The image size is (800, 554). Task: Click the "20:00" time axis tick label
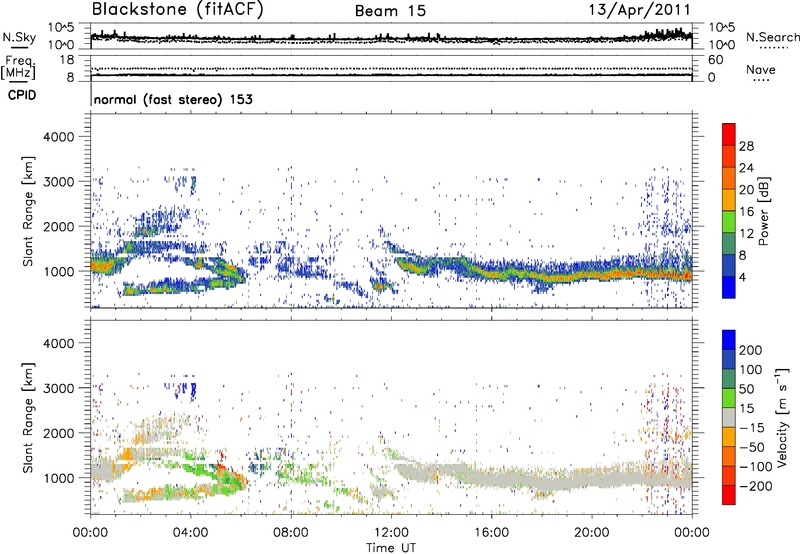pos(591,533)
